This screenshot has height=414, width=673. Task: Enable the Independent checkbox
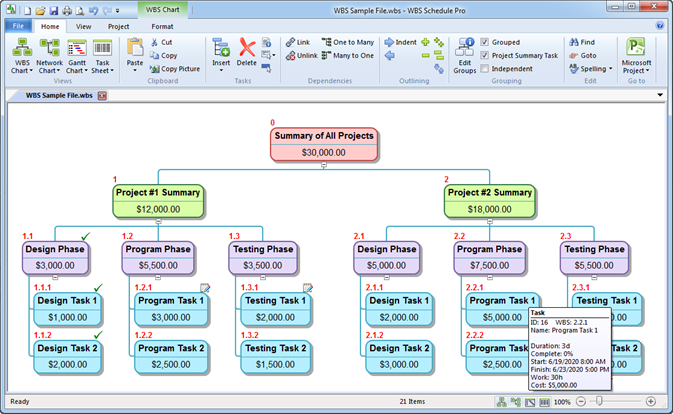click(x=485, y=69)
